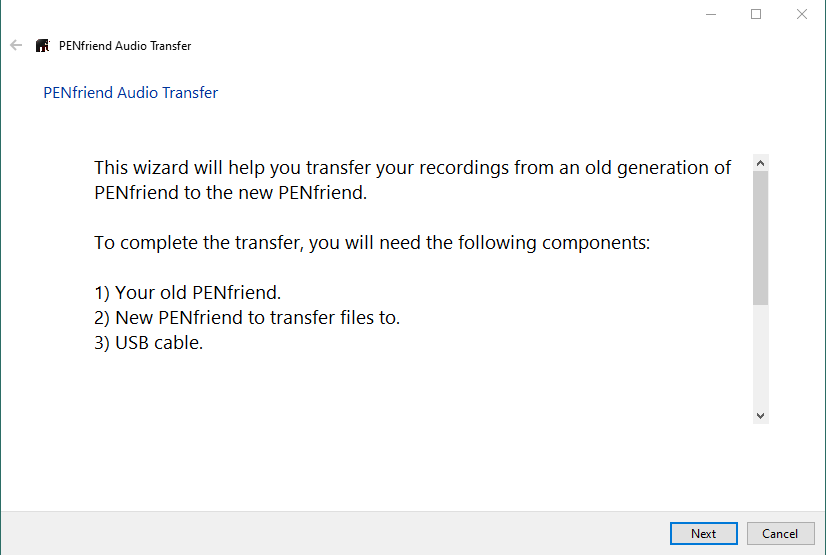Click the window title text beside the icon

(x=125, y=46)
